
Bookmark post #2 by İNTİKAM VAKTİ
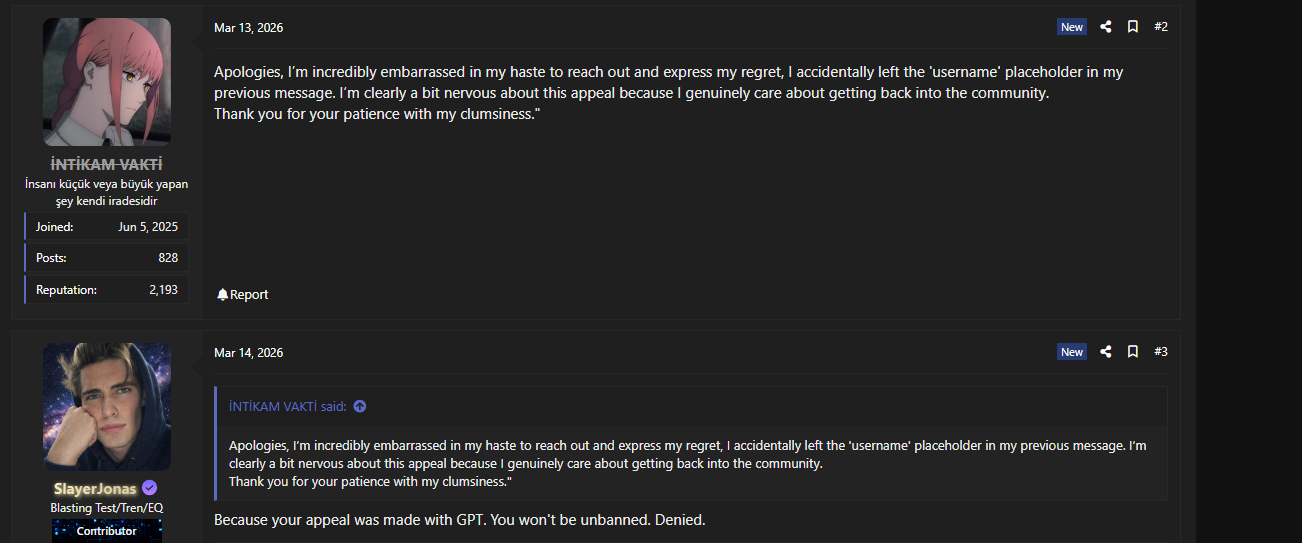(1133, 27)
